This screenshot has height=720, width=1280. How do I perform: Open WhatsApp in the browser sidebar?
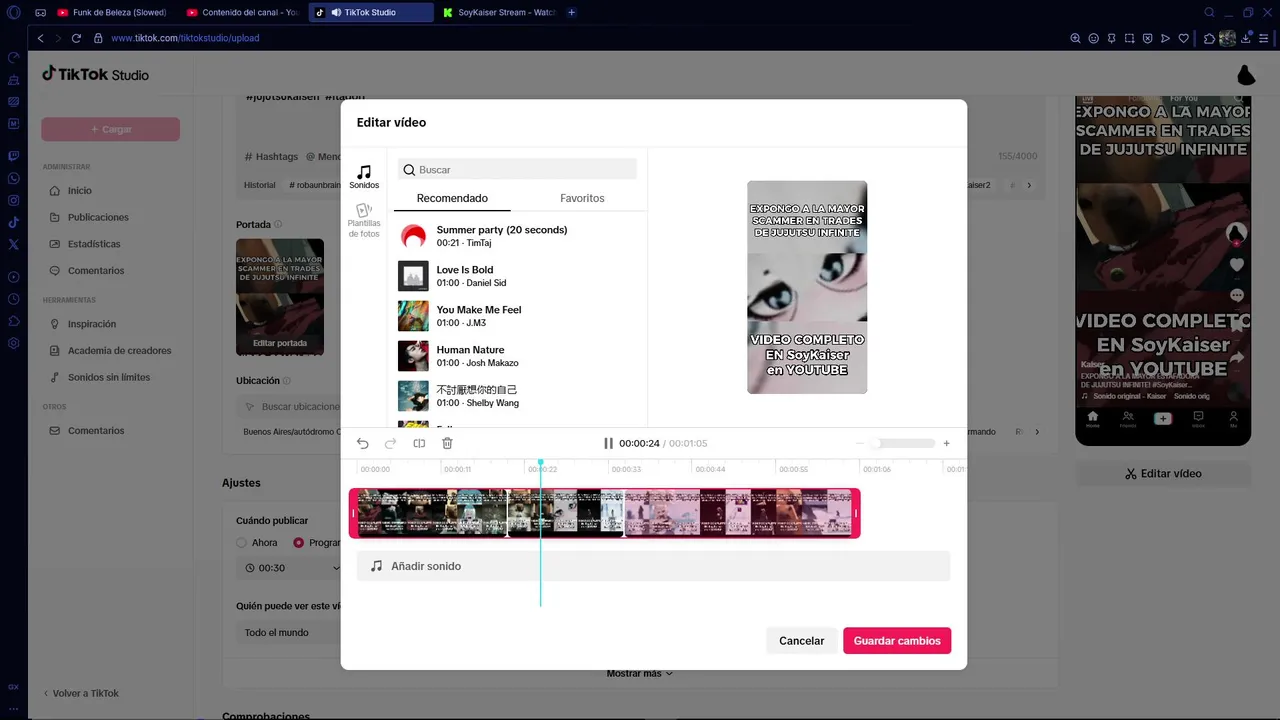13,178
